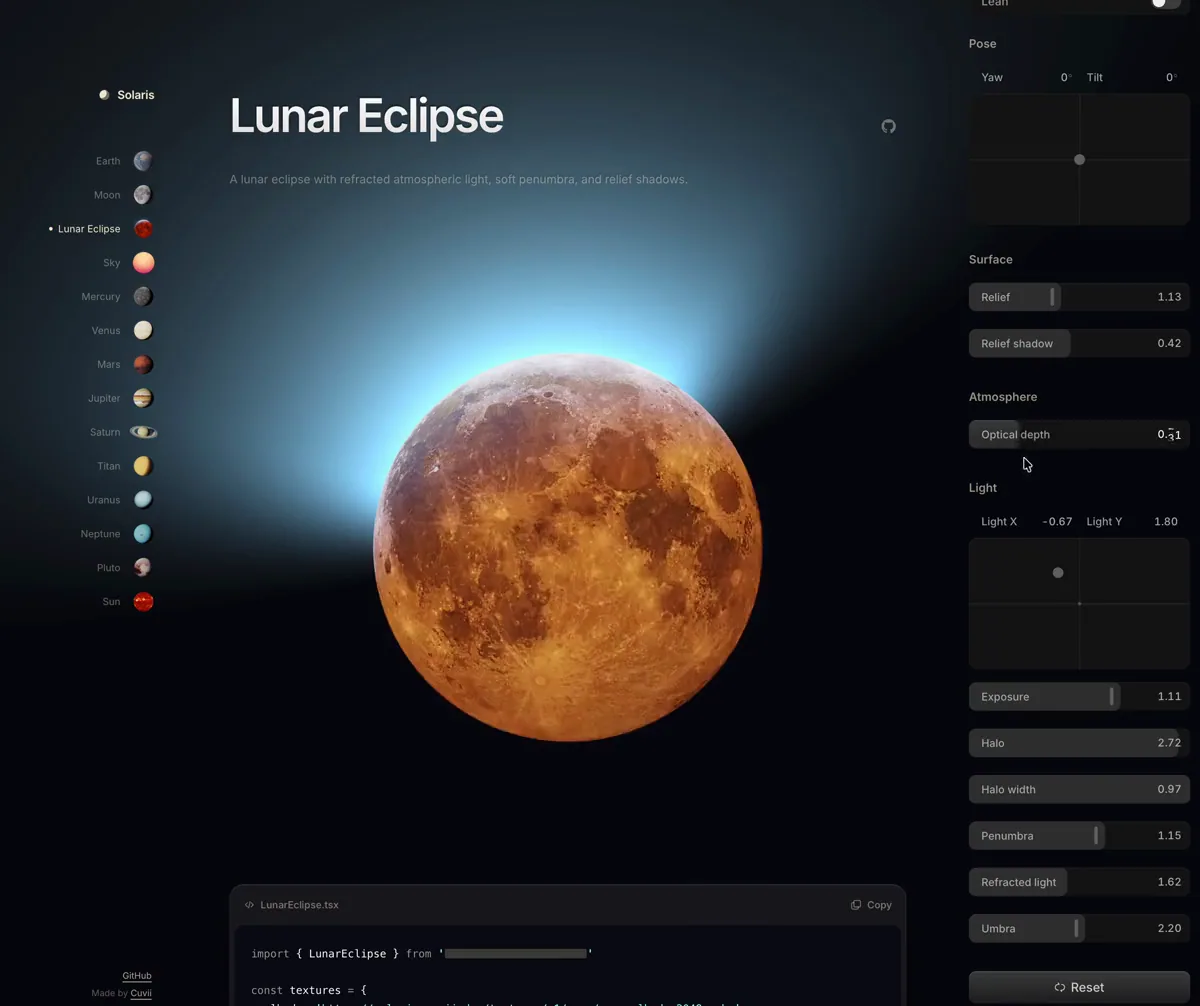Click the Refracted light slider
Viewport: 1200px width, 1006px height.
(x=1079, y=882)
